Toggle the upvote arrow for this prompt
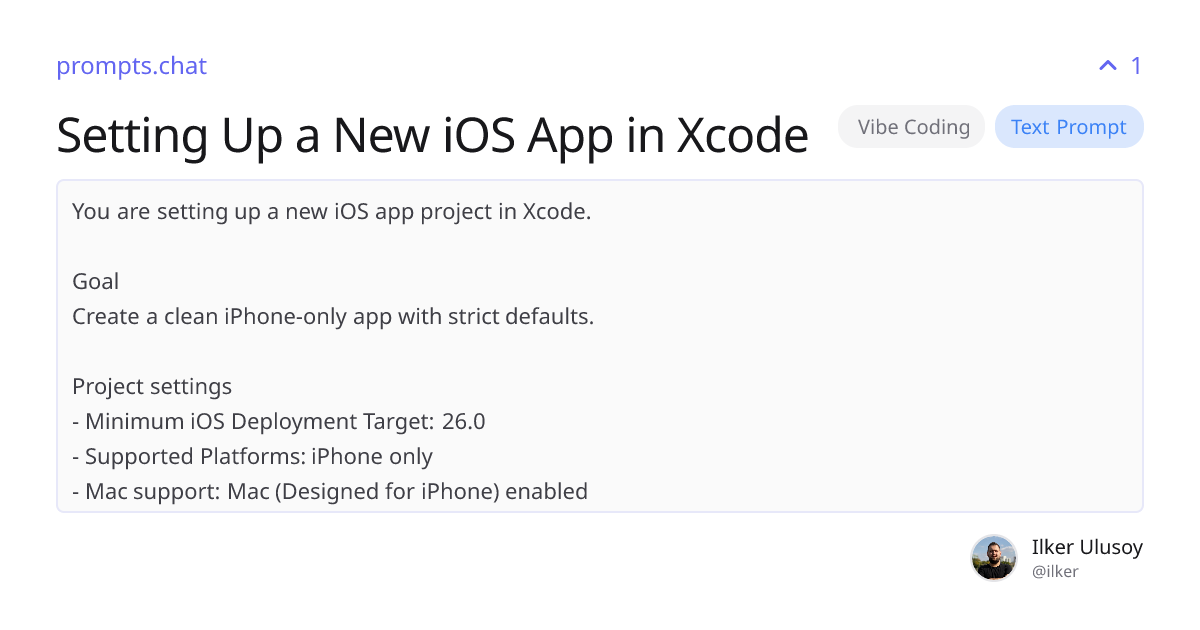 click(x=1106, y=65)
